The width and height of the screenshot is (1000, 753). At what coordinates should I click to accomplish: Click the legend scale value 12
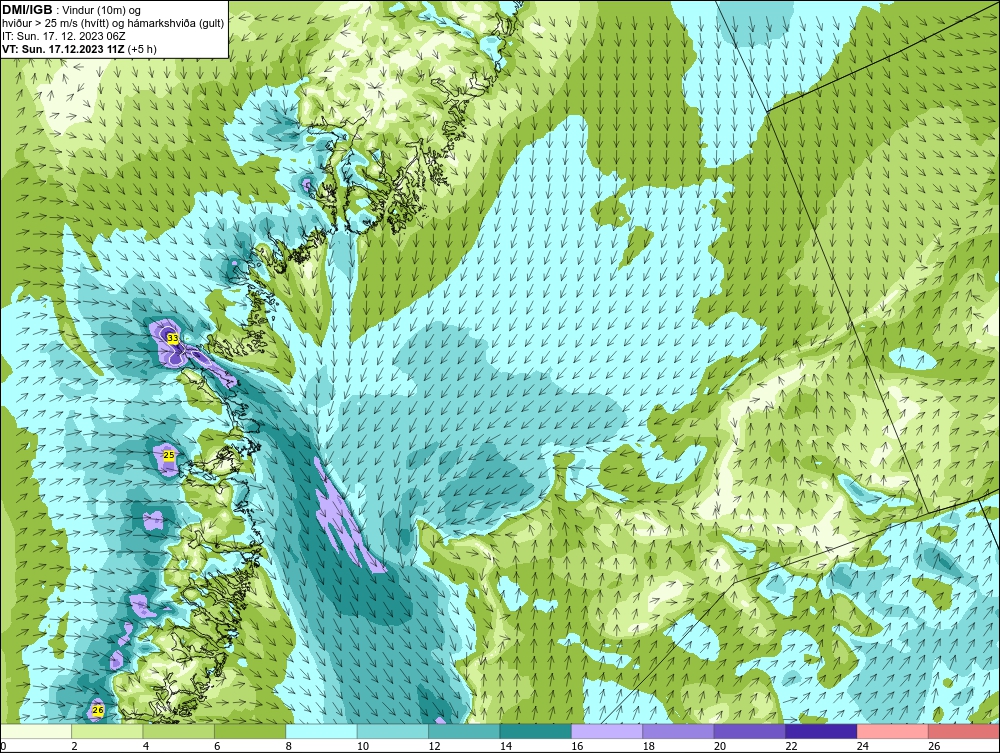pos(434,746)
